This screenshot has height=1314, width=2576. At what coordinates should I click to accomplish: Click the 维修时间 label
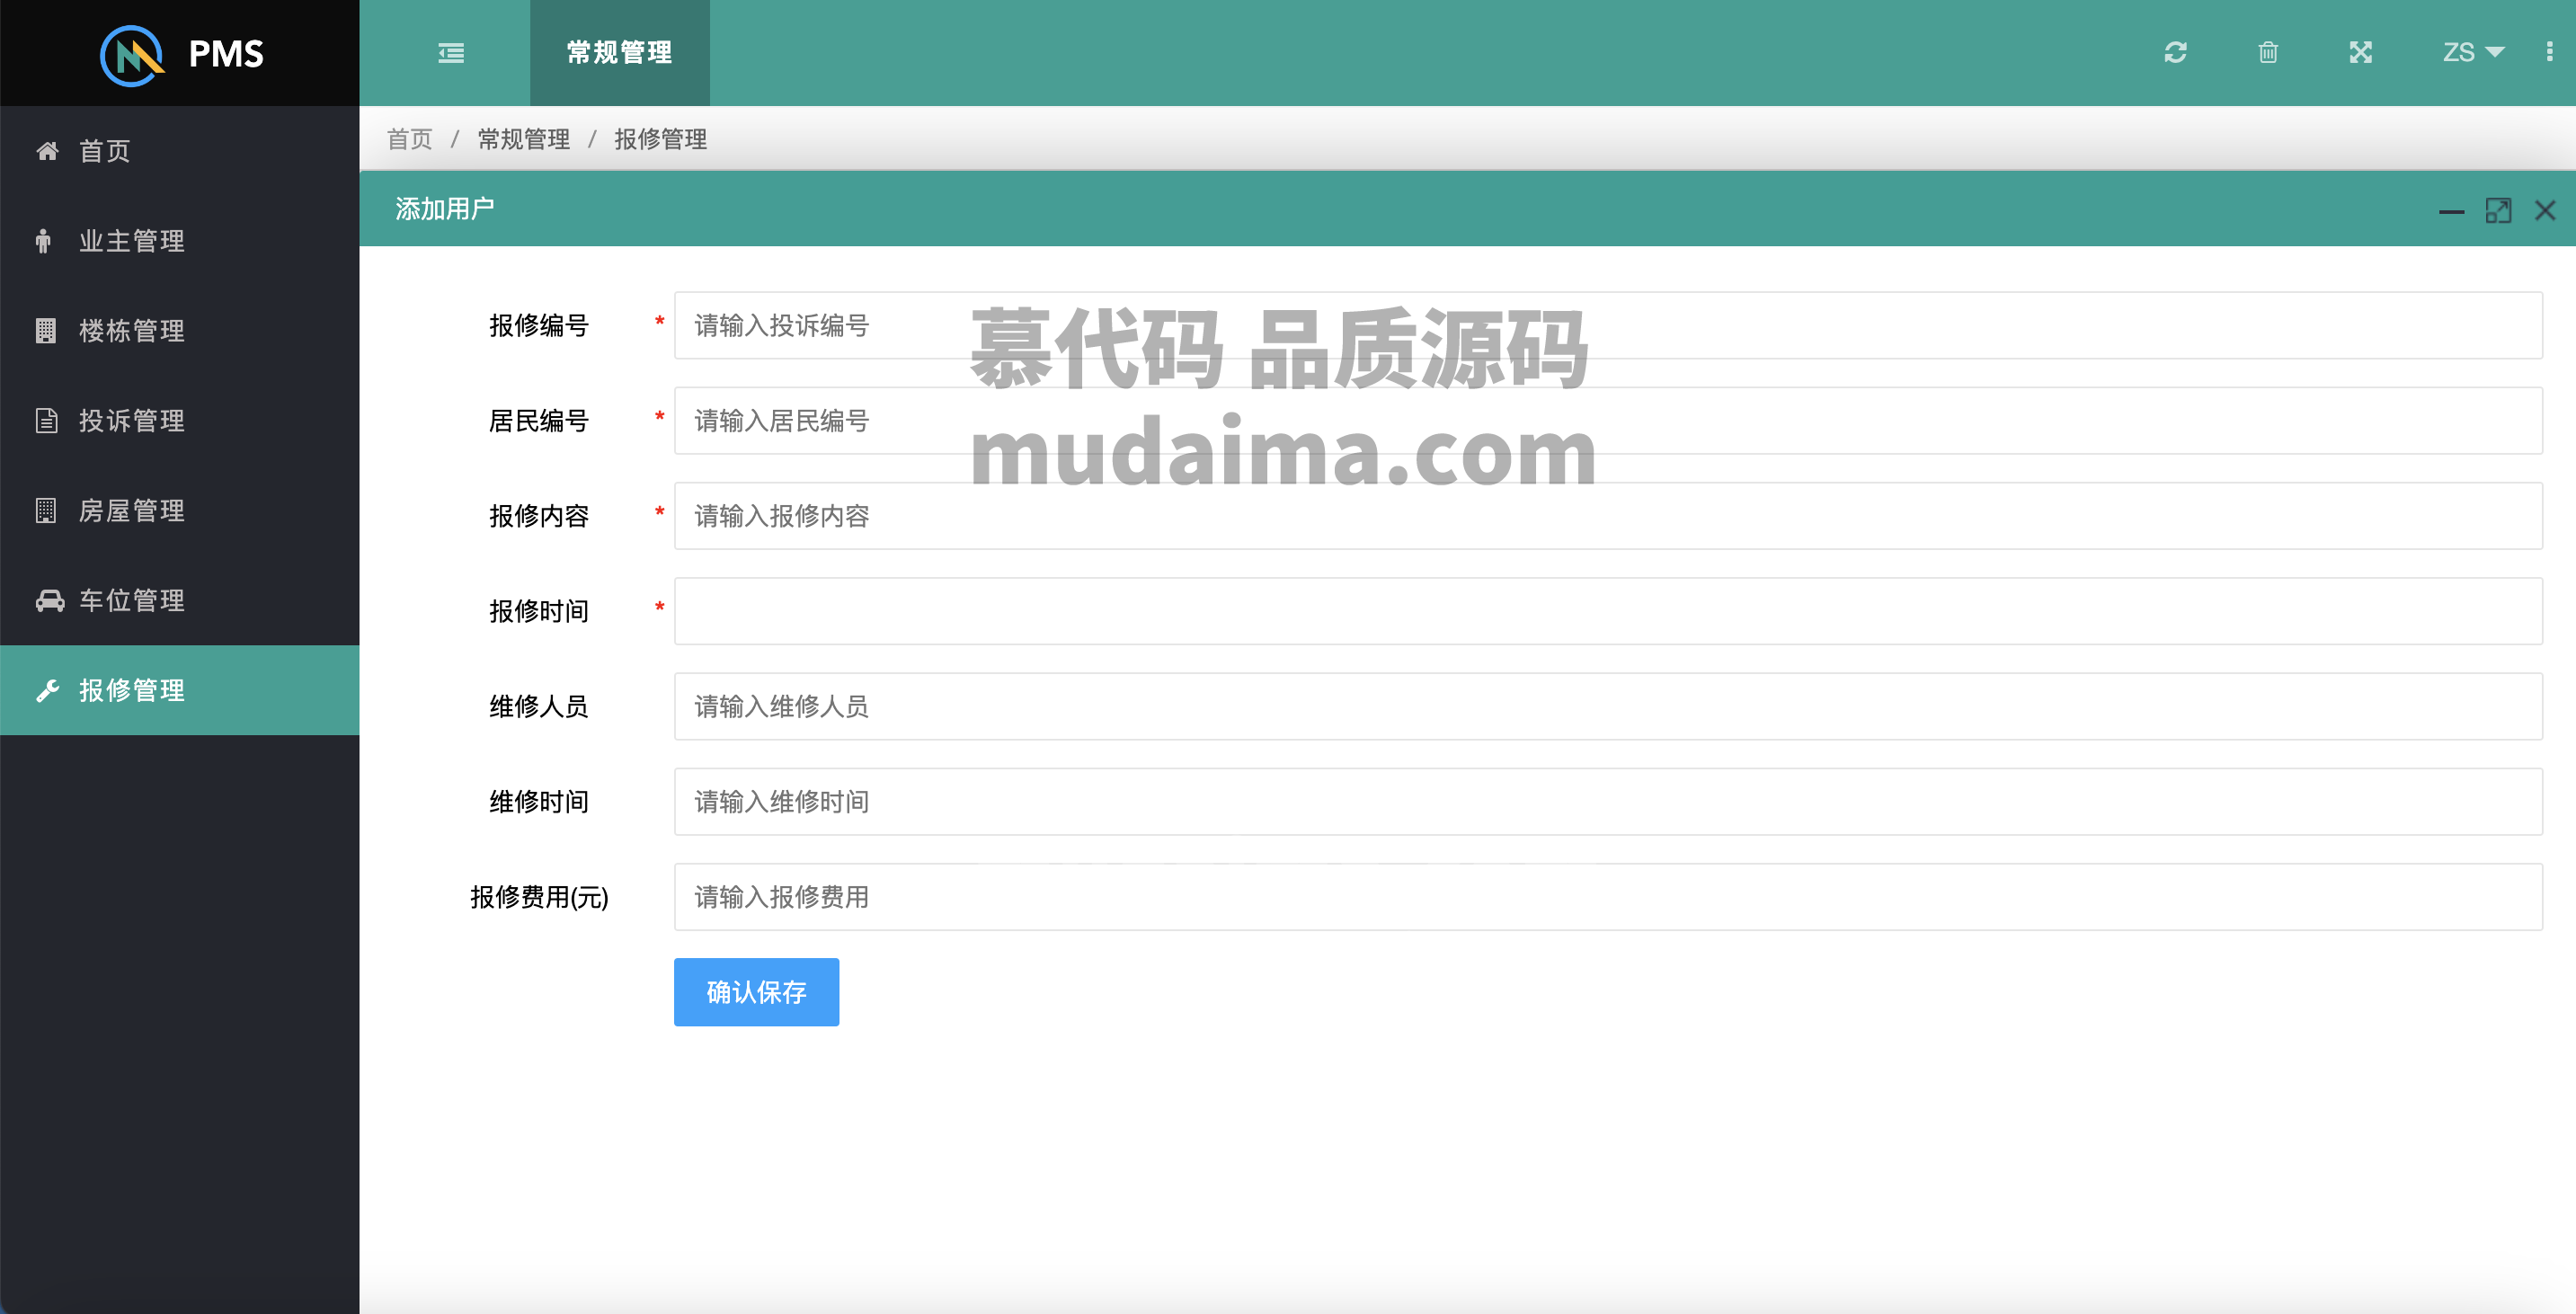pos(539,802)
